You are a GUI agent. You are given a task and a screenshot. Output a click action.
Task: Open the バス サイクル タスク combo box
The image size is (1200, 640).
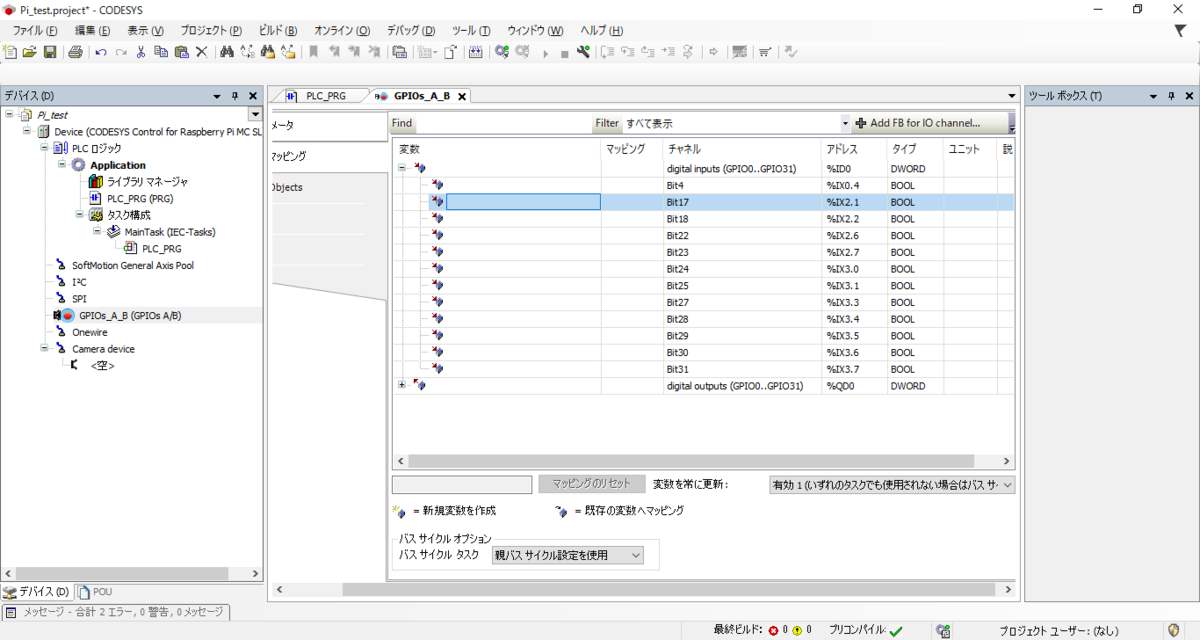[x=568, y=555]
